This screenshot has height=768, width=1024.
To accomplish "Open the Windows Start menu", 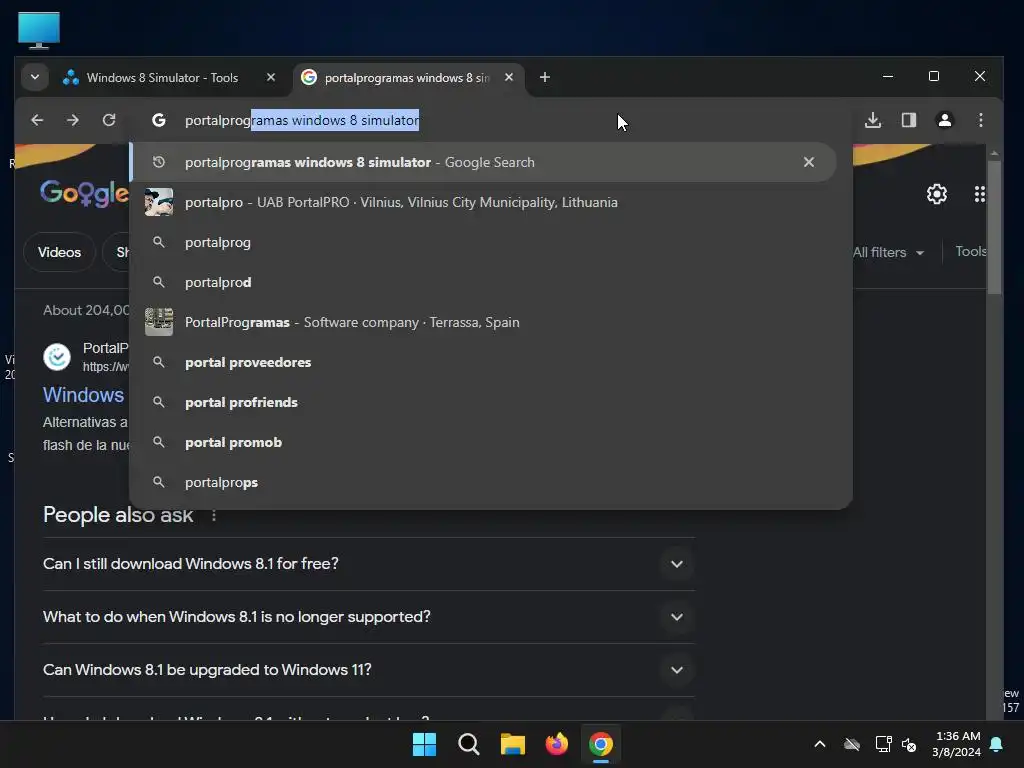I will click(x=424, y=744).
